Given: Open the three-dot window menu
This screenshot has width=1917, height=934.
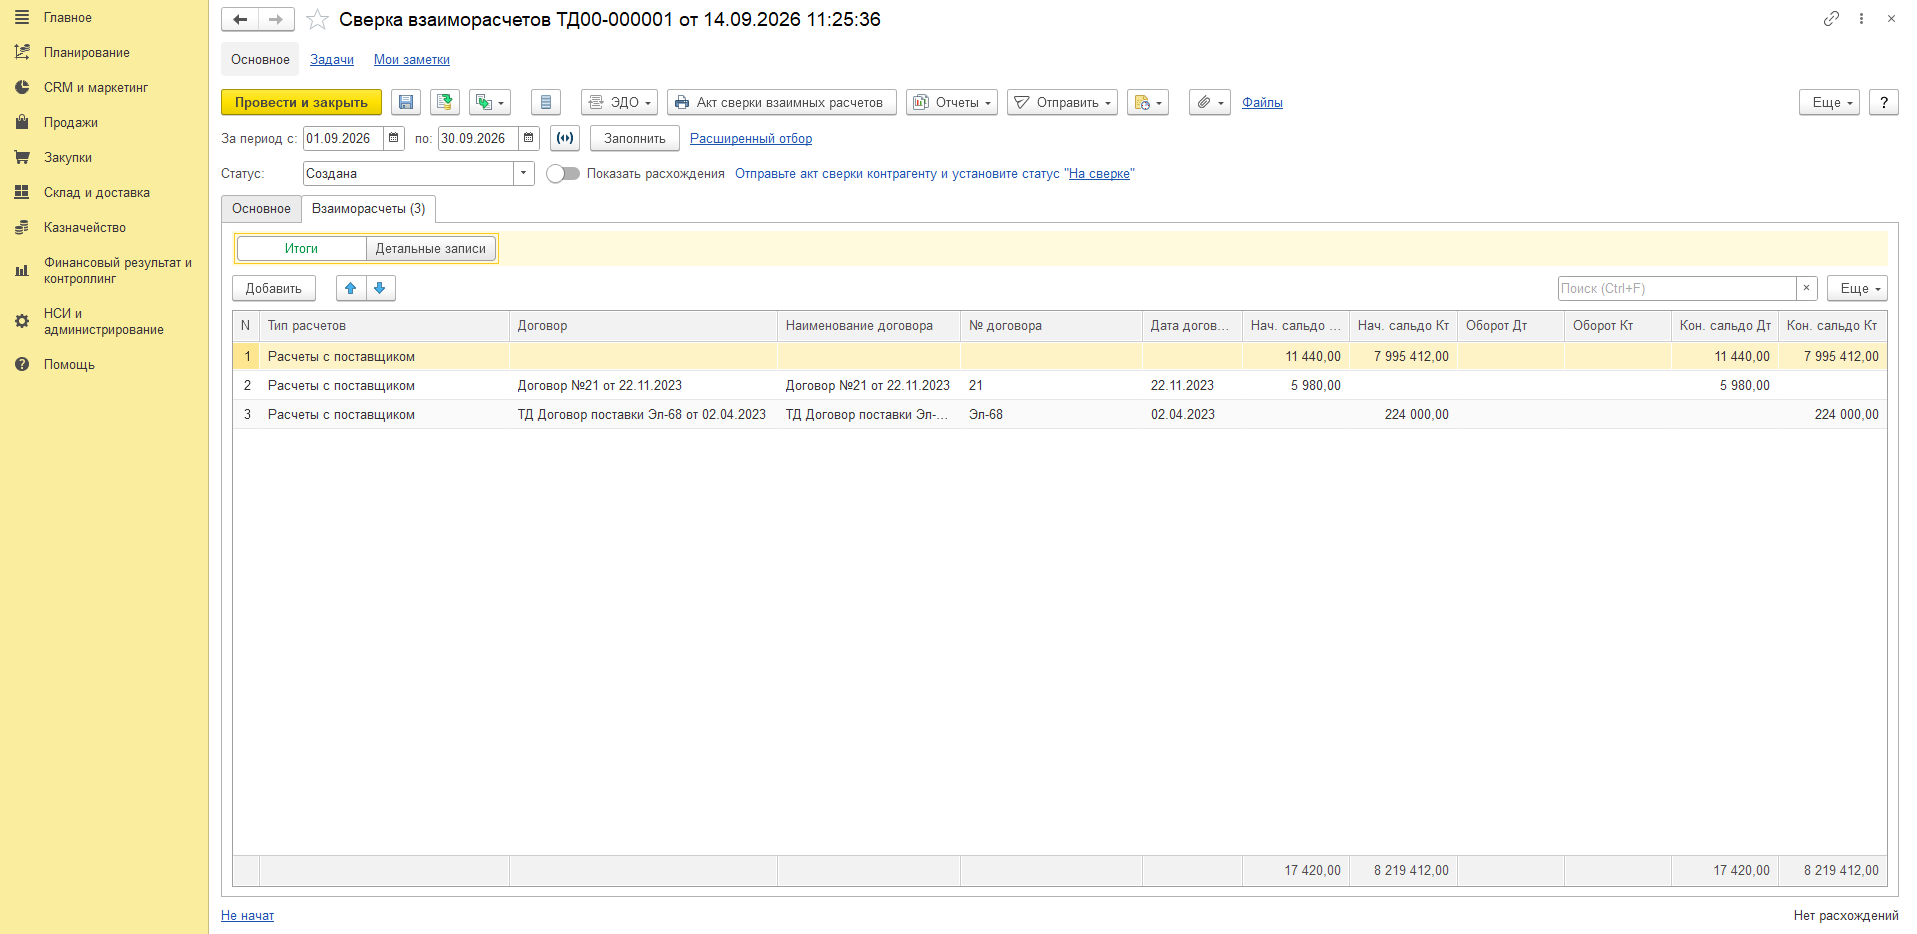Looking at the screenshot, I should pos(1861,18).
